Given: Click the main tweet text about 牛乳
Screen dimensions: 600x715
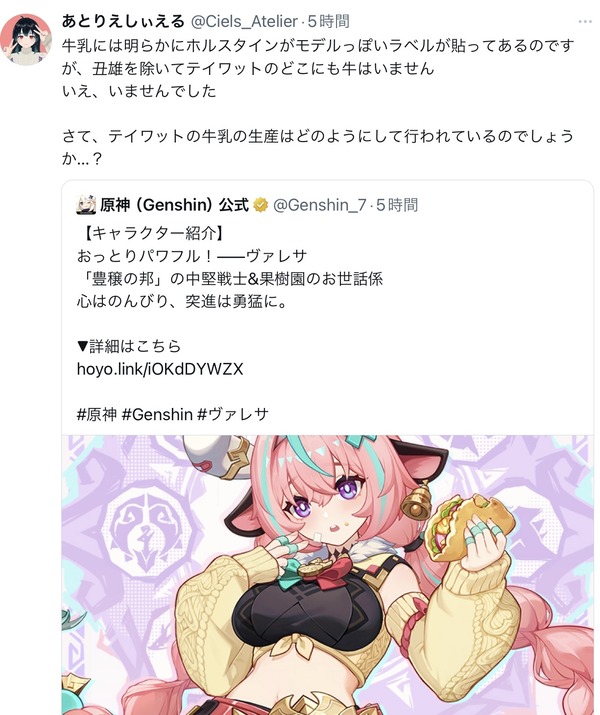Looking at the screenshot, I should (x=318, y=68).
